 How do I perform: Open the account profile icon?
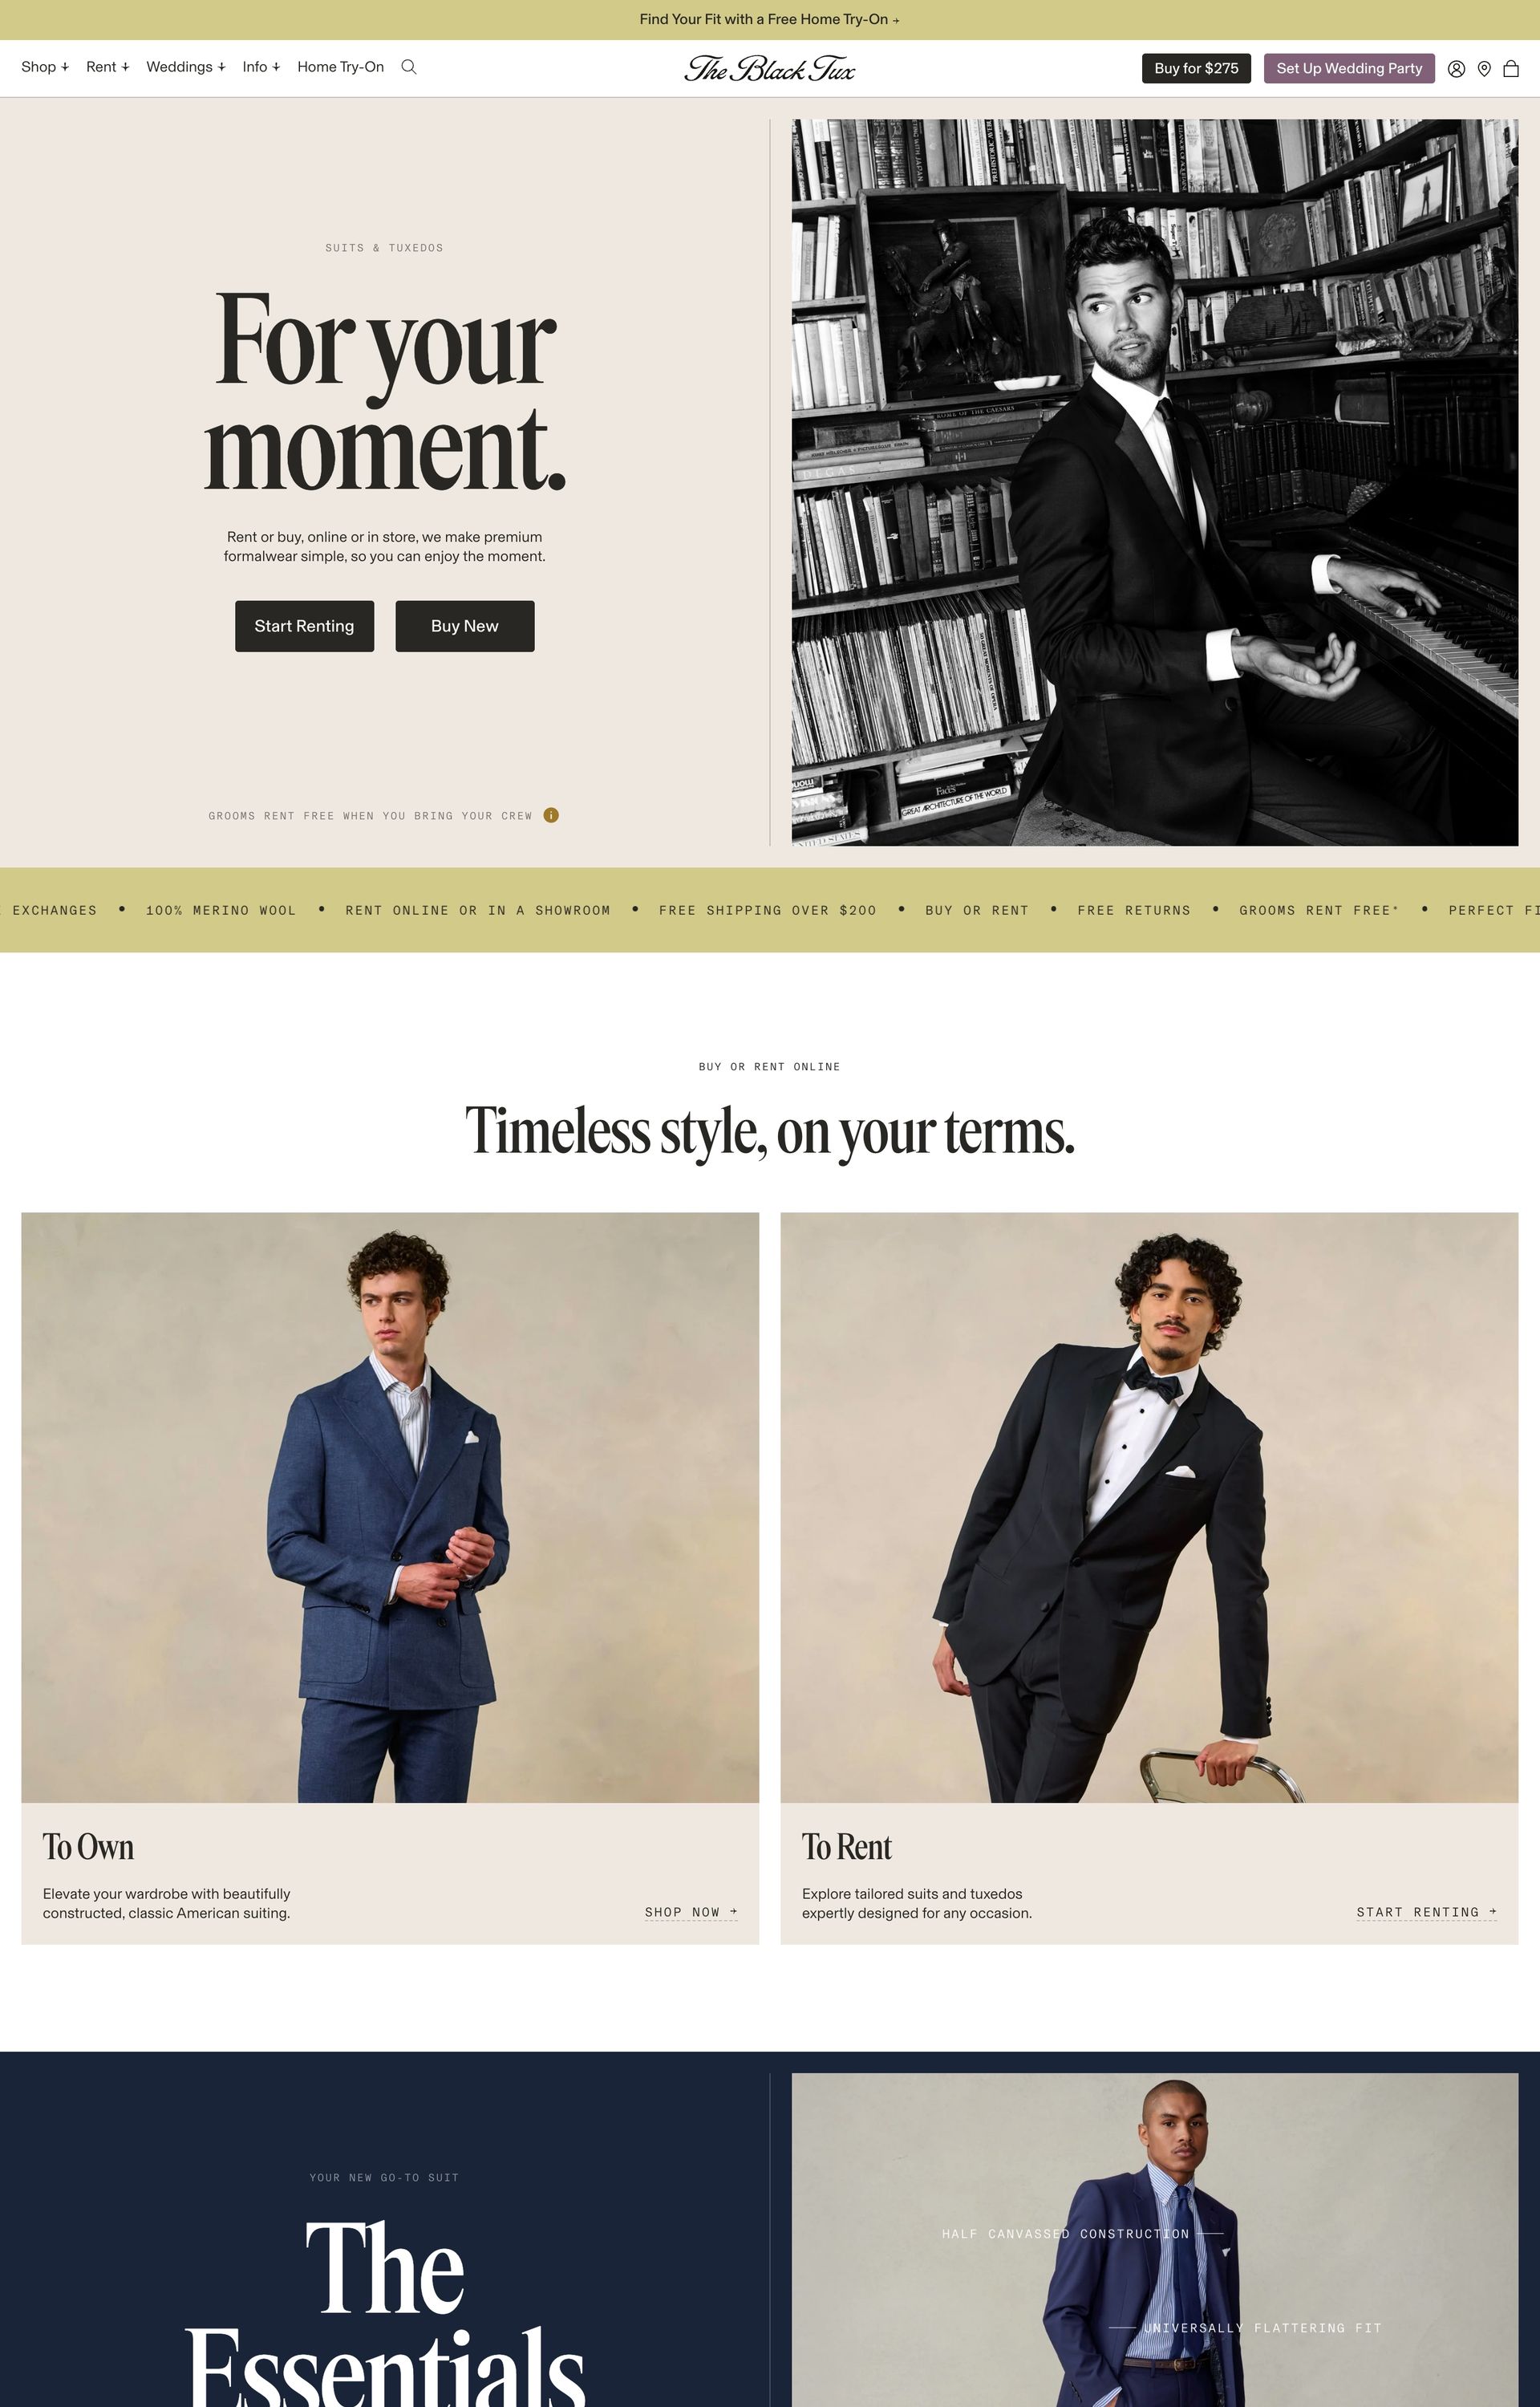coord(1456,69)
